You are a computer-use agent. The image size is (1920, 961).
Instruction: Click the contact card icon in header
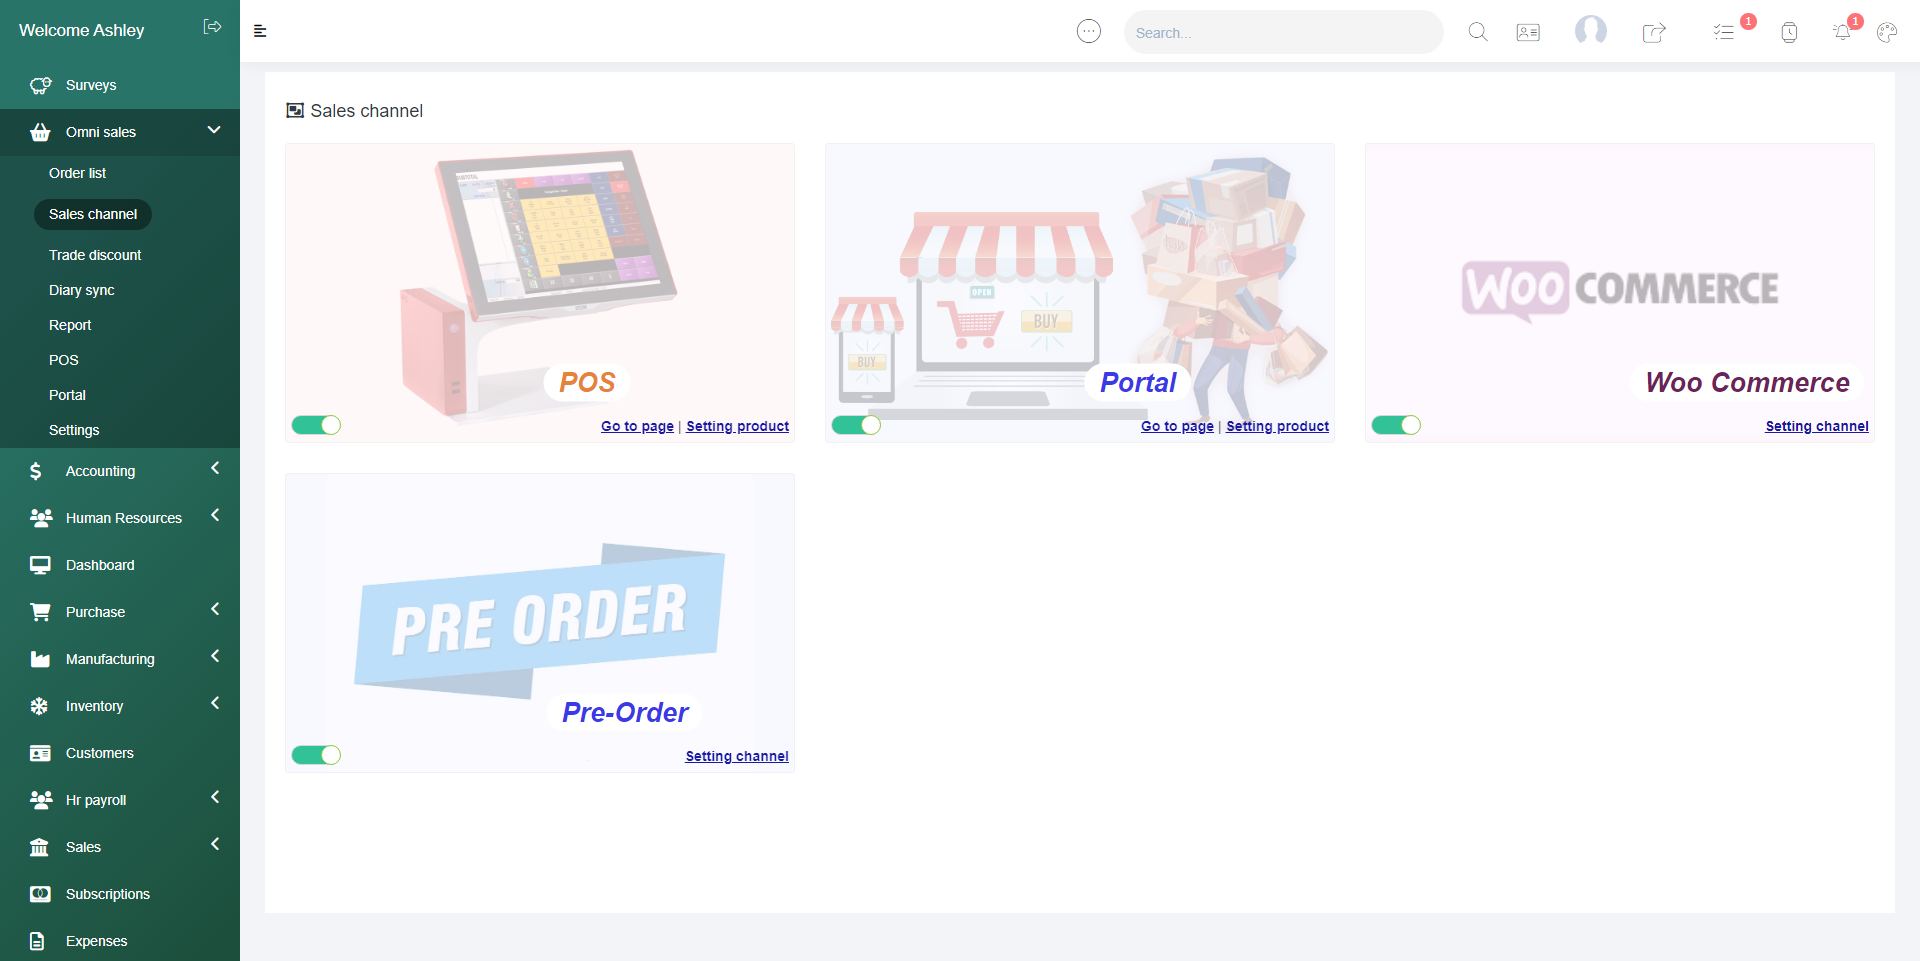pyautogui.click(x=1528, y=32)
